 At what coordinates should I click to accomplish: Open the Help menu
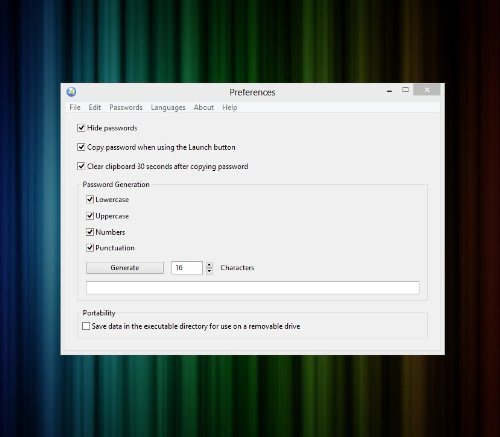230,107
